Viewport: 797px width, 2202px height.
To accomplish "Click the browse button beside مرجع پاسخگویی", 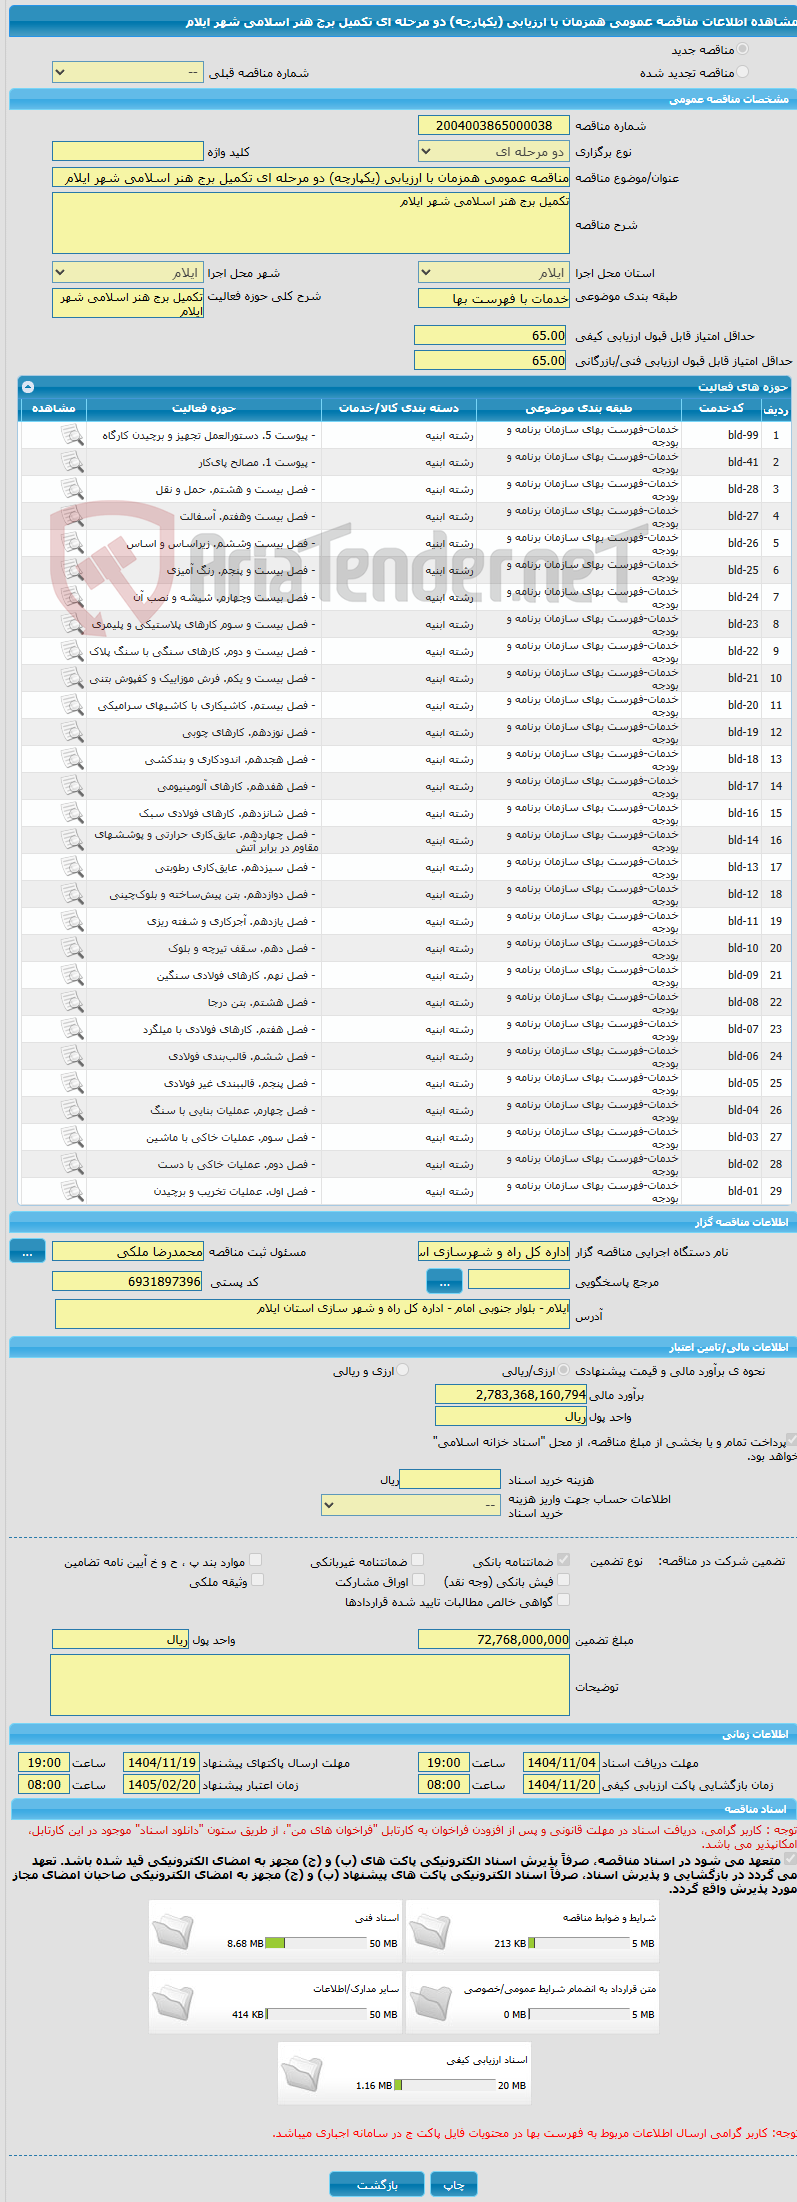I will pos(444,1281).
